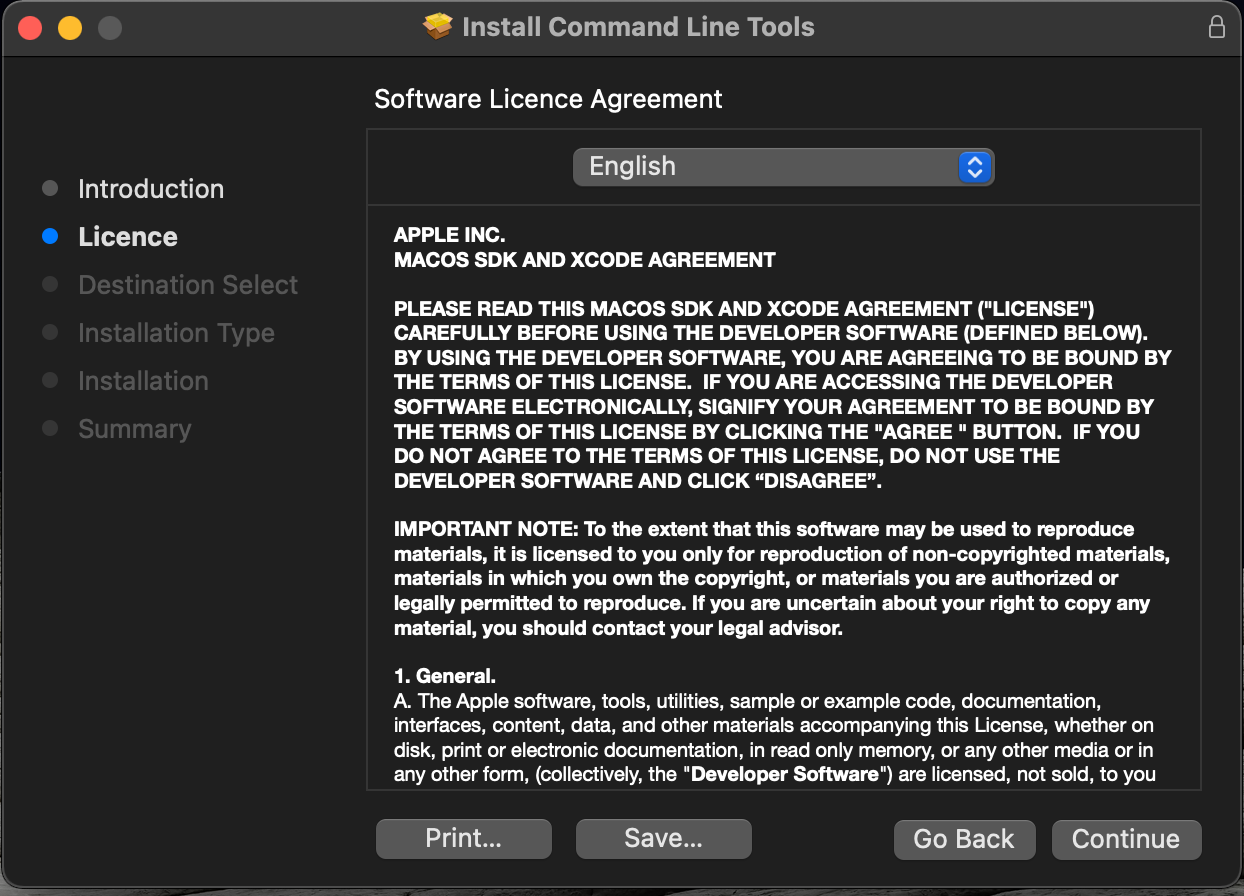Screen dimensions: 1244x896
Task: Click the Install Command Line Tools window title
Action: (638, 27)
